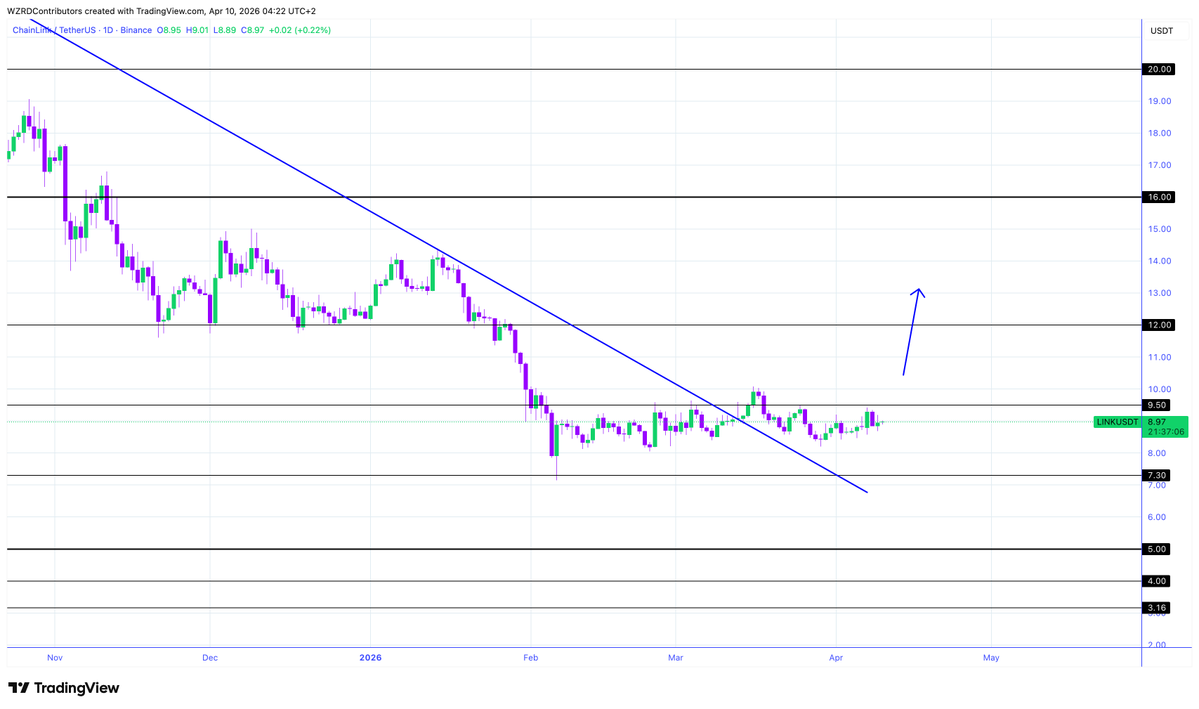Select the 4.00 price line label
Screen dimensions: 1199x709
(1156, 581)
